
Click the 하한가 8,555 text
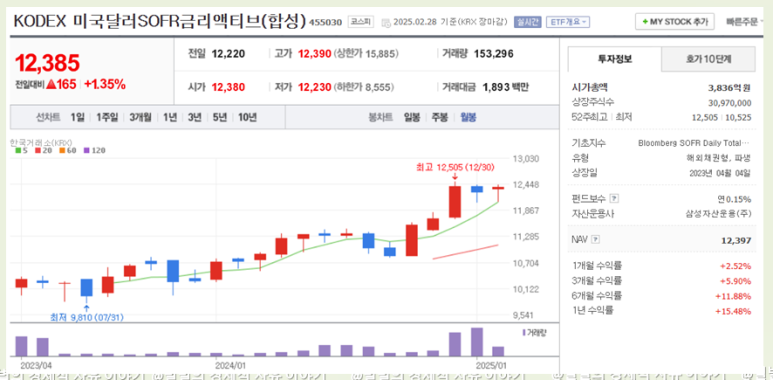pyautogui.click(x=364, y=88)
